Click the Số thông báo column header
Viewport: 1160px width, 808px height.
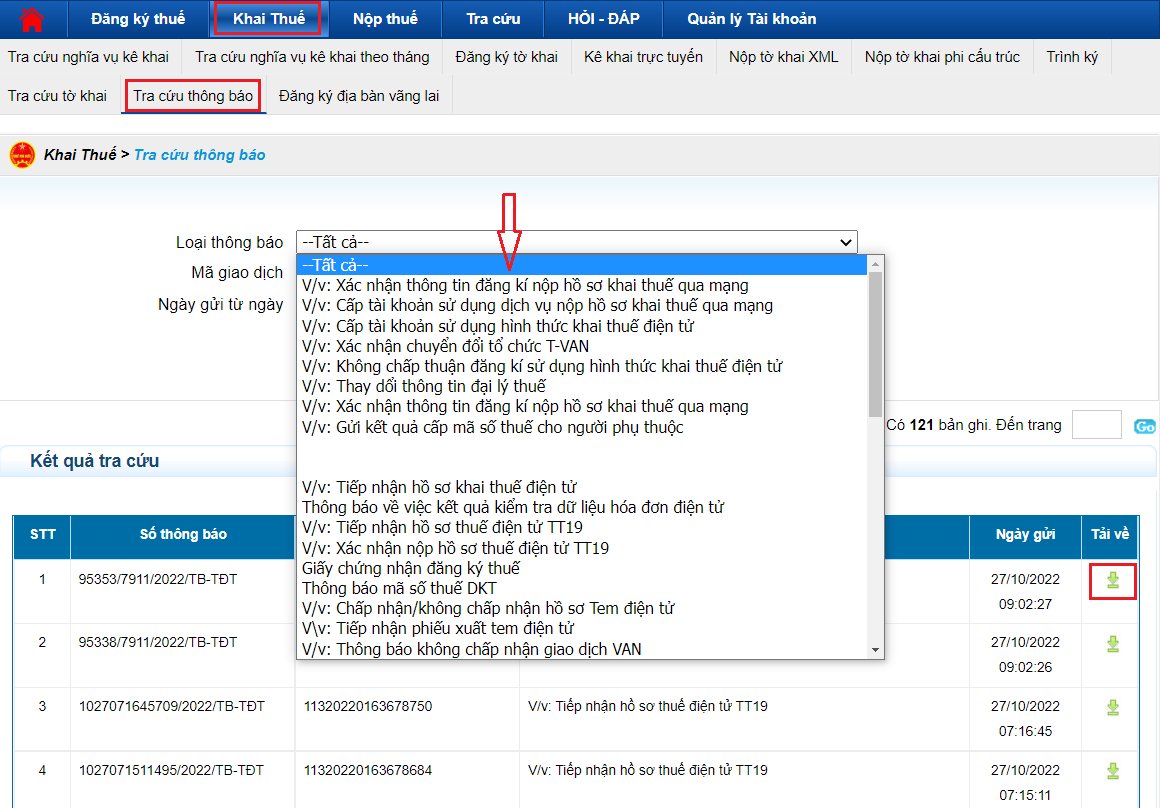click(183, 534)
